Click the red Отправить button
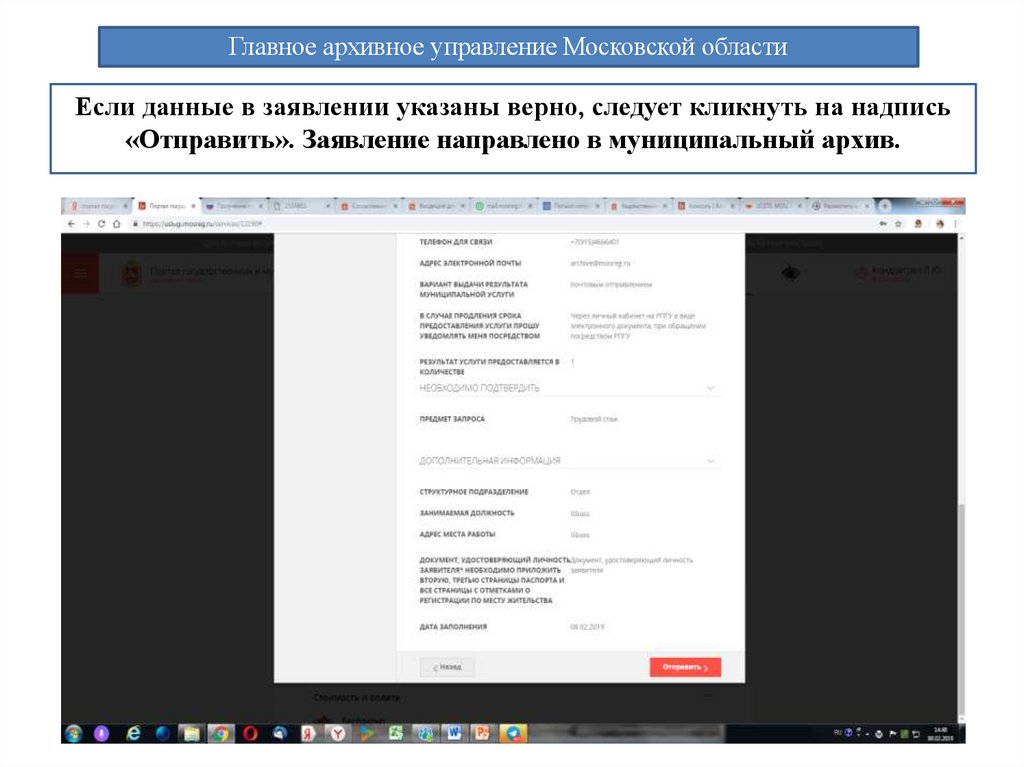Screen dimensions: 1024x767 (685, 667)
